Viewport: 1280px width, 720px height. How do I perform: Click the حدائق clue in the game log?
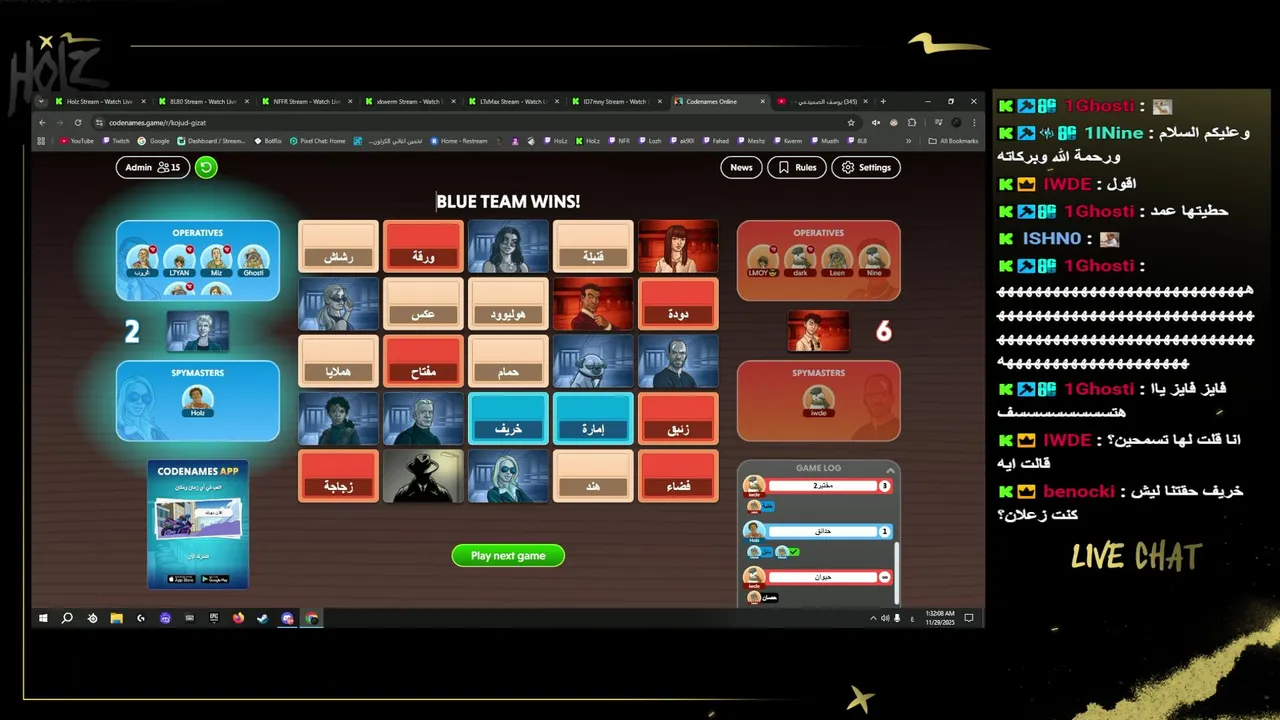[x=822, y=531]
